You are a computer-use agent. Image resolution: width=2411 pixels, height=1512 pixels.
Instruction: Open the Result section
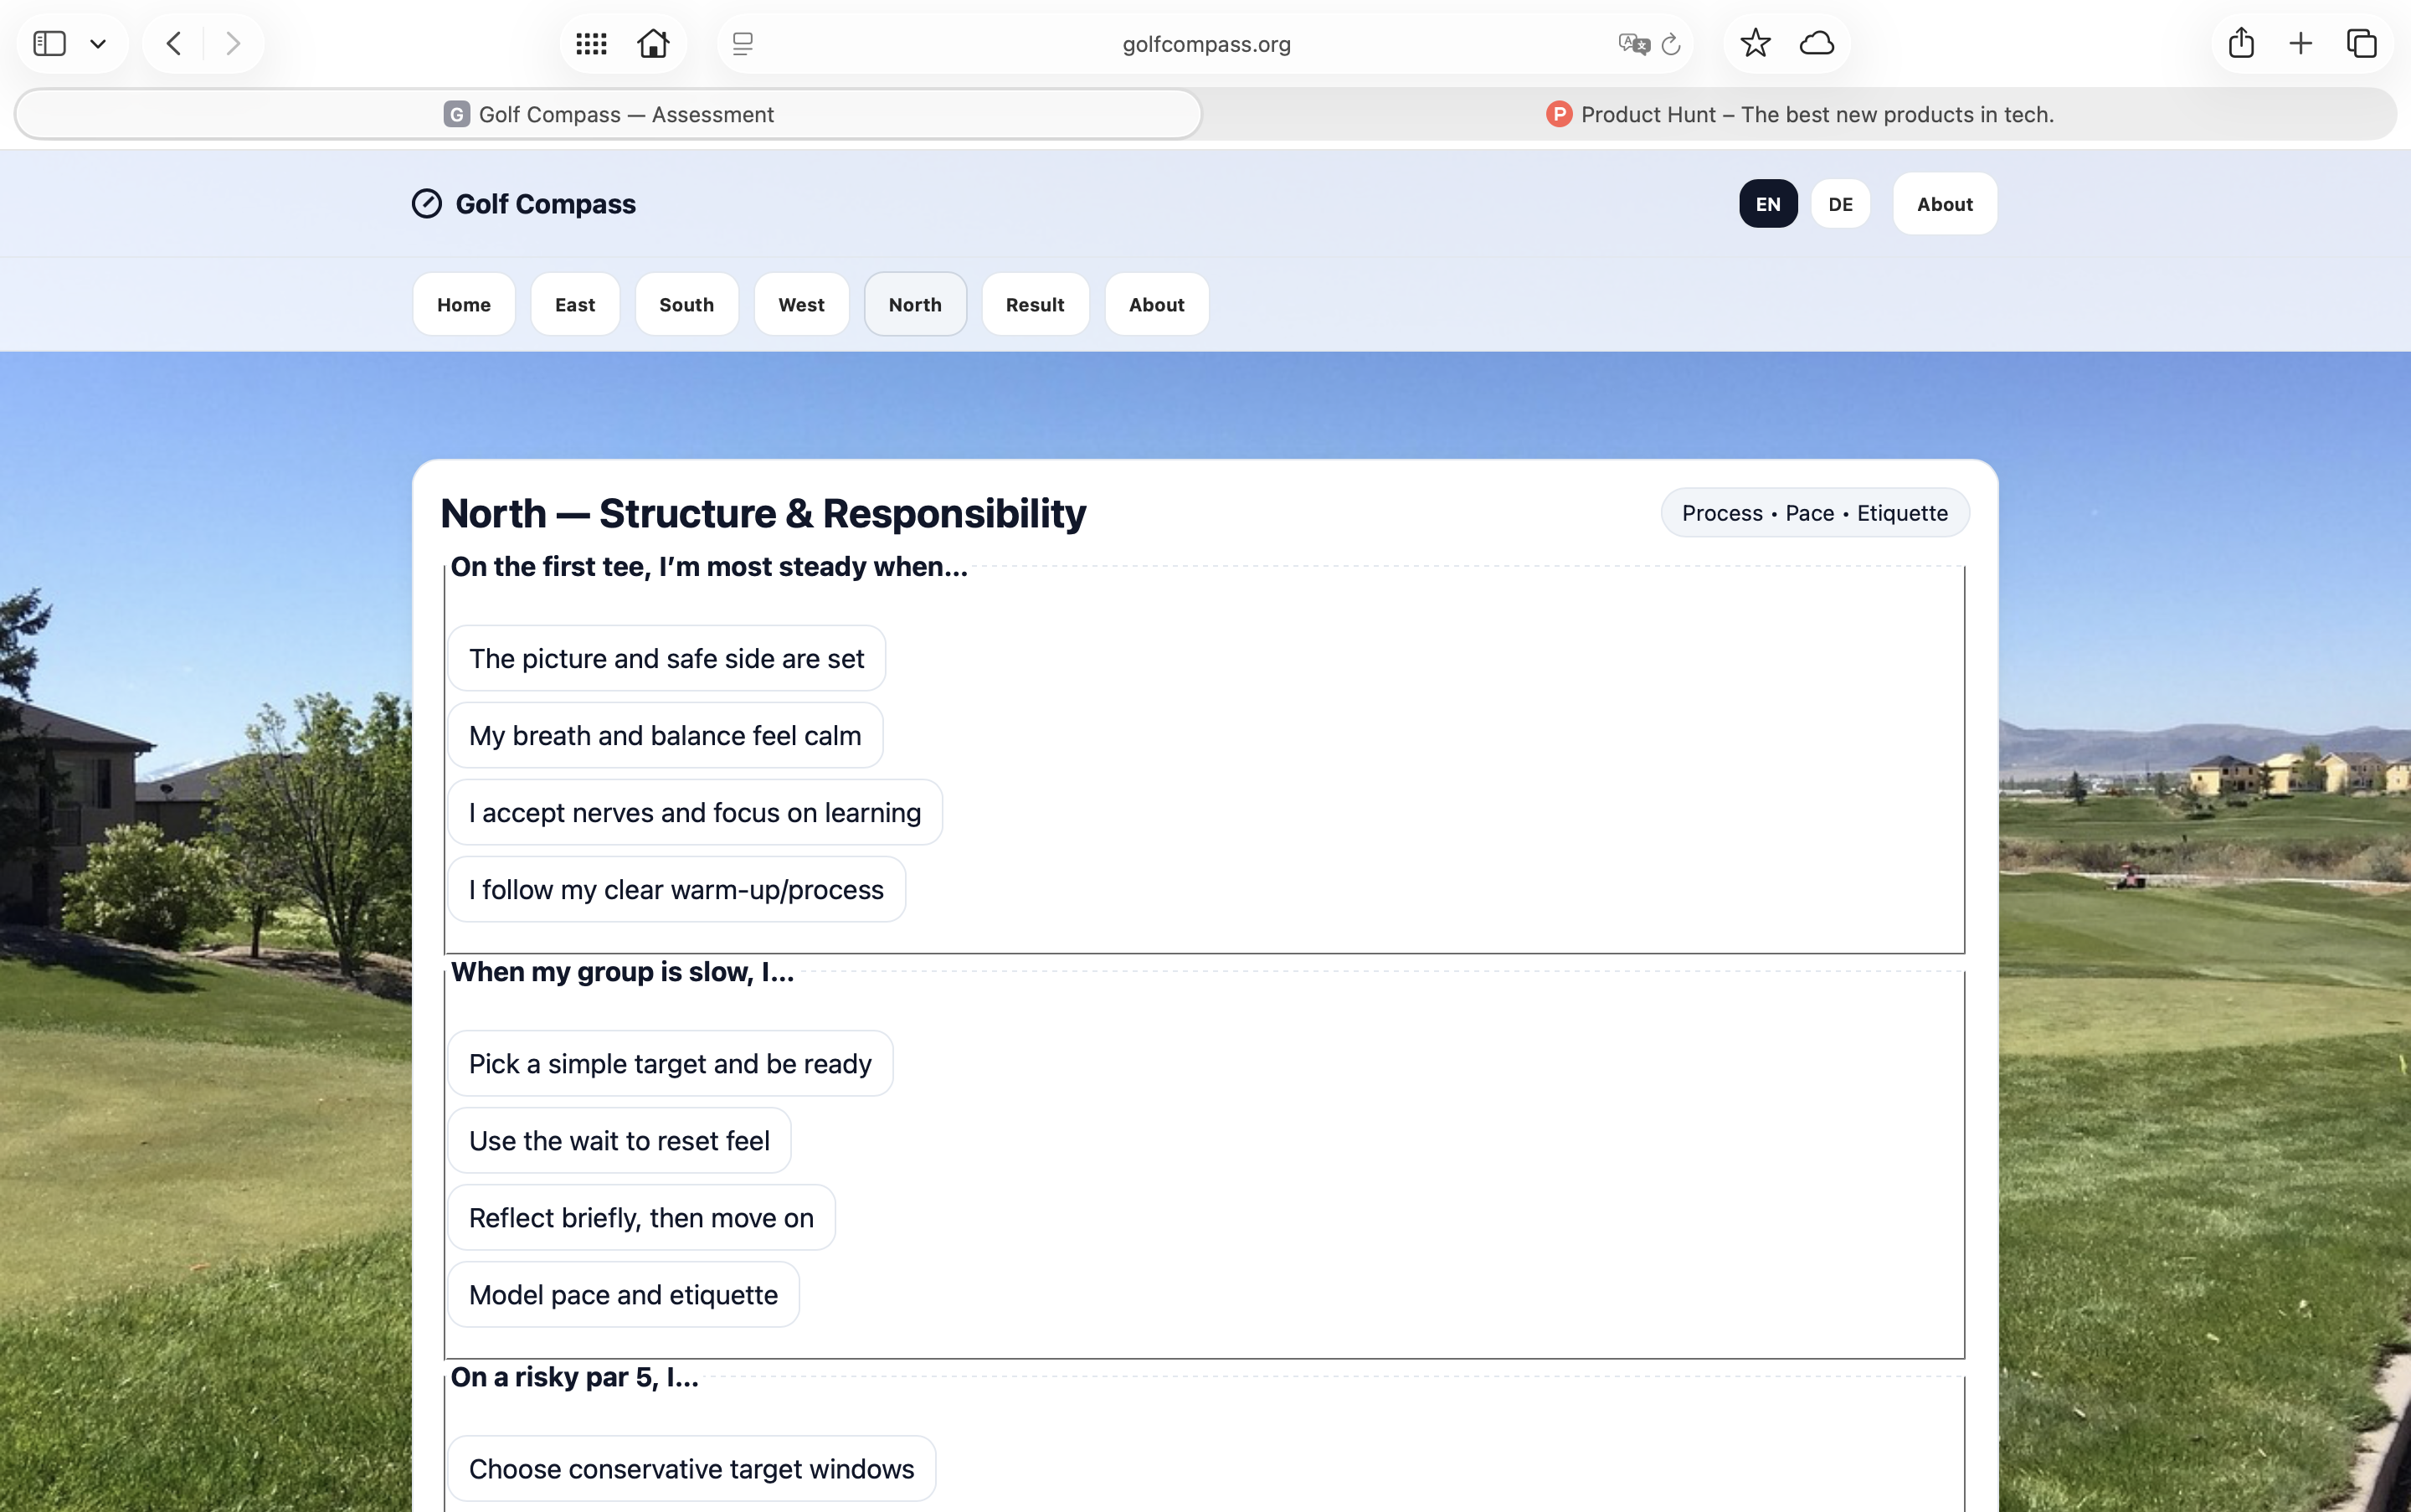(x=1034, y=304)
